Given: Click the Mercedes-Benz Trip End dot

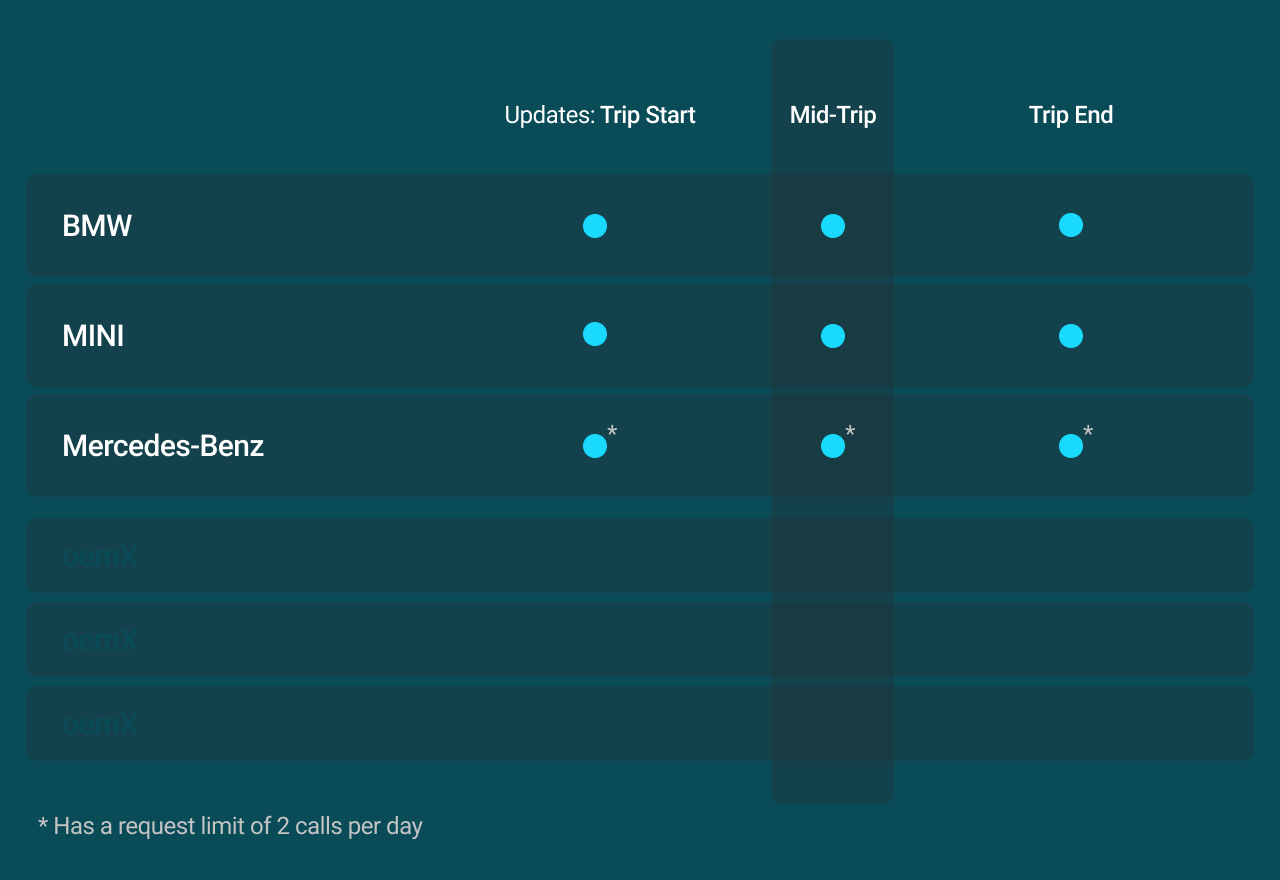Looking at the screenshot, I should [x=1071, y=446].
